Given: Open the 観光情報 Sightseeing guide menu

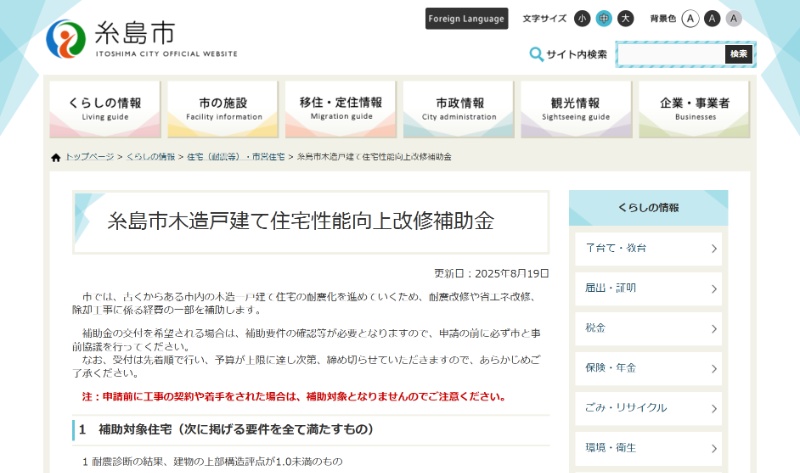Looking at the screenshot, I should click(576, 109).
